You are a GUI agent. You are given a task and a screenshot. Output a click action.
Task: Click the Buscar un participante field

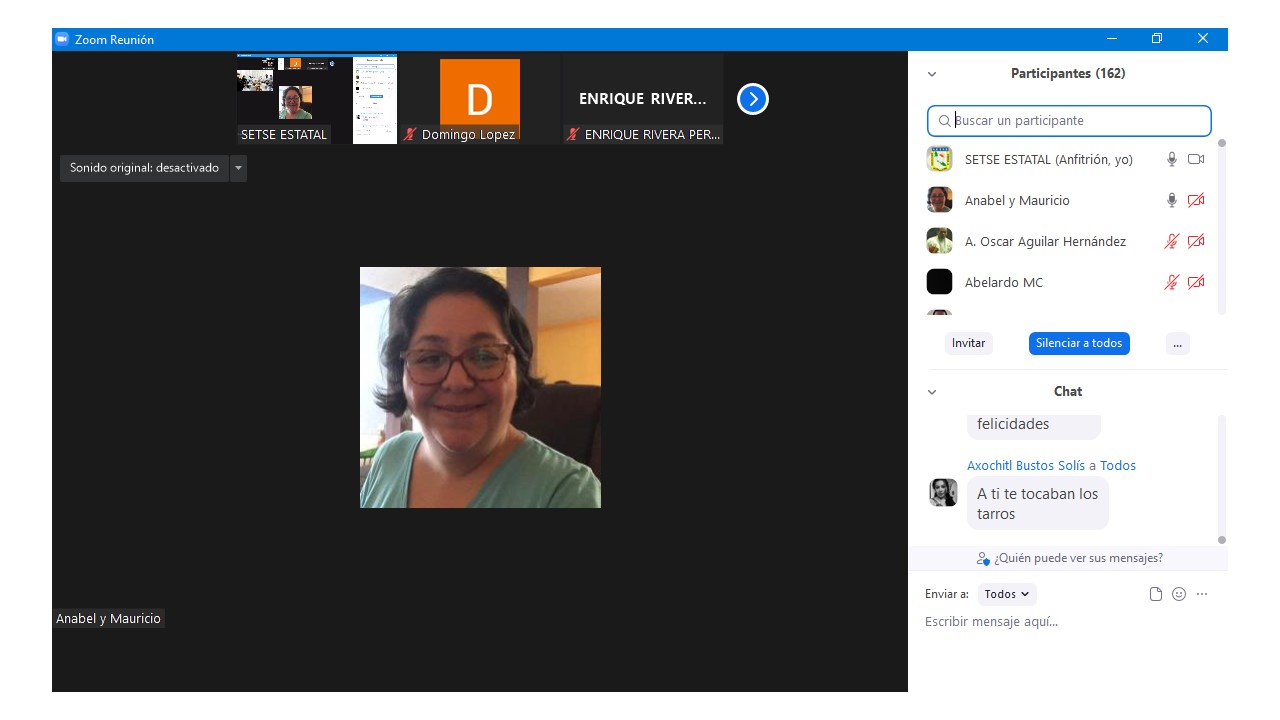coord(1080,121)
